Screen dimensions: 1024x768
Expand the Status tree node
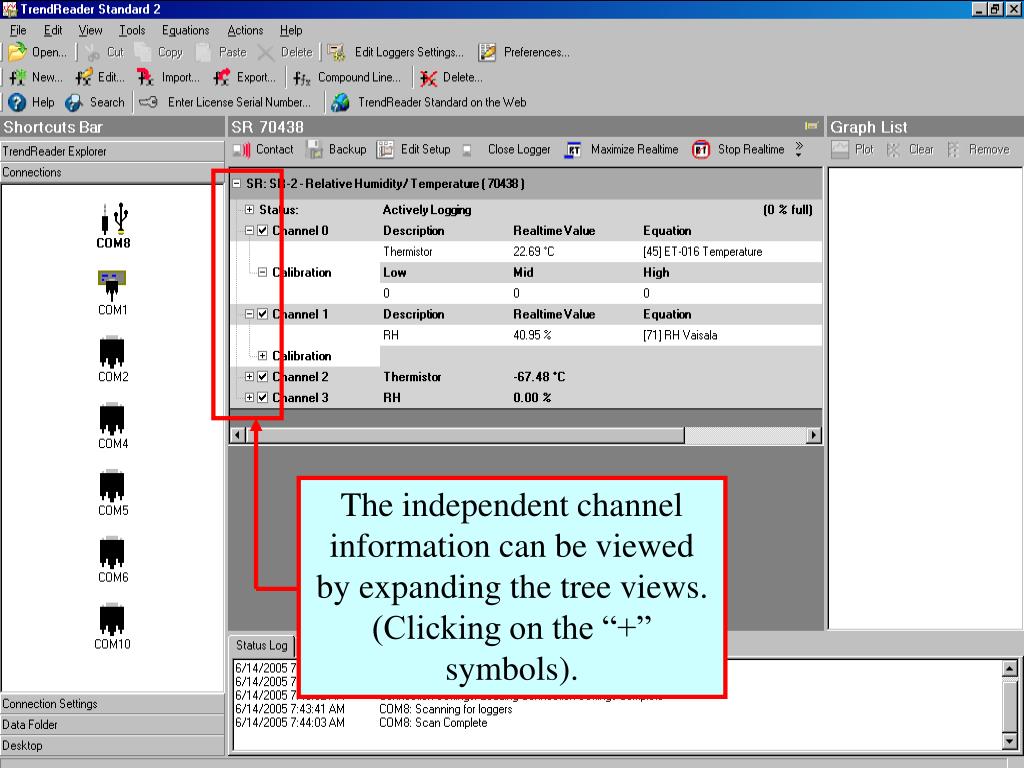pyautogui.click(x=249, y=210)
